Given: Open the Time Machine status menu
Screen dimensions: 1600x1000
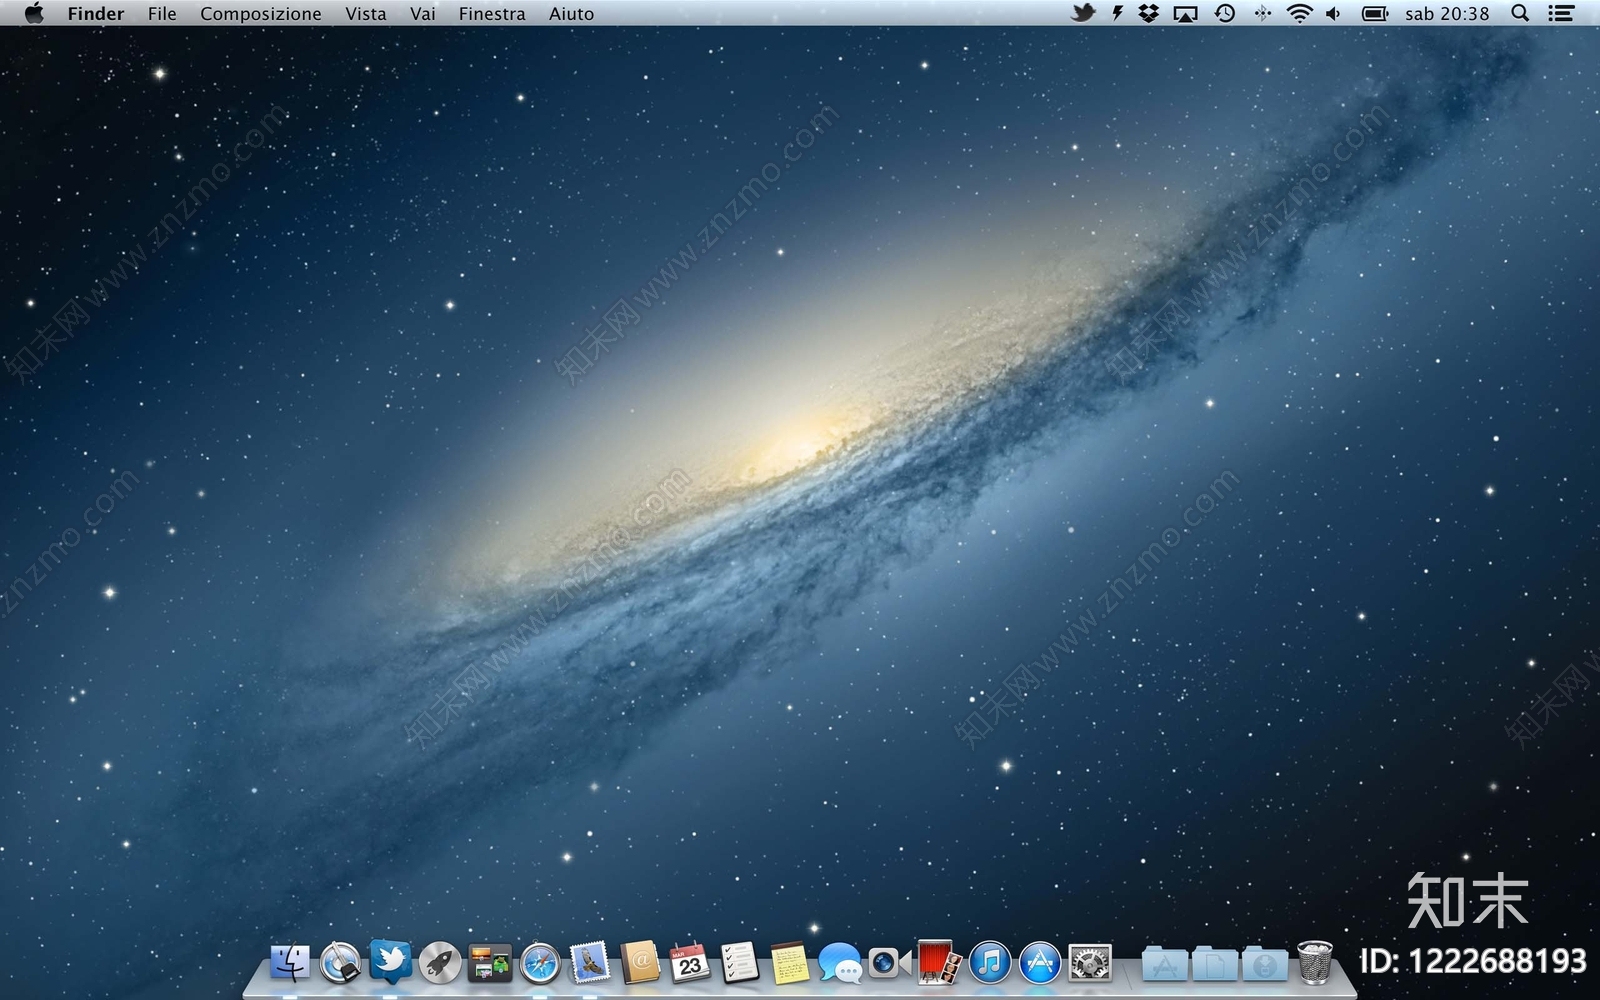Looking at the screenshot, I should click(x=1225, y=13).
